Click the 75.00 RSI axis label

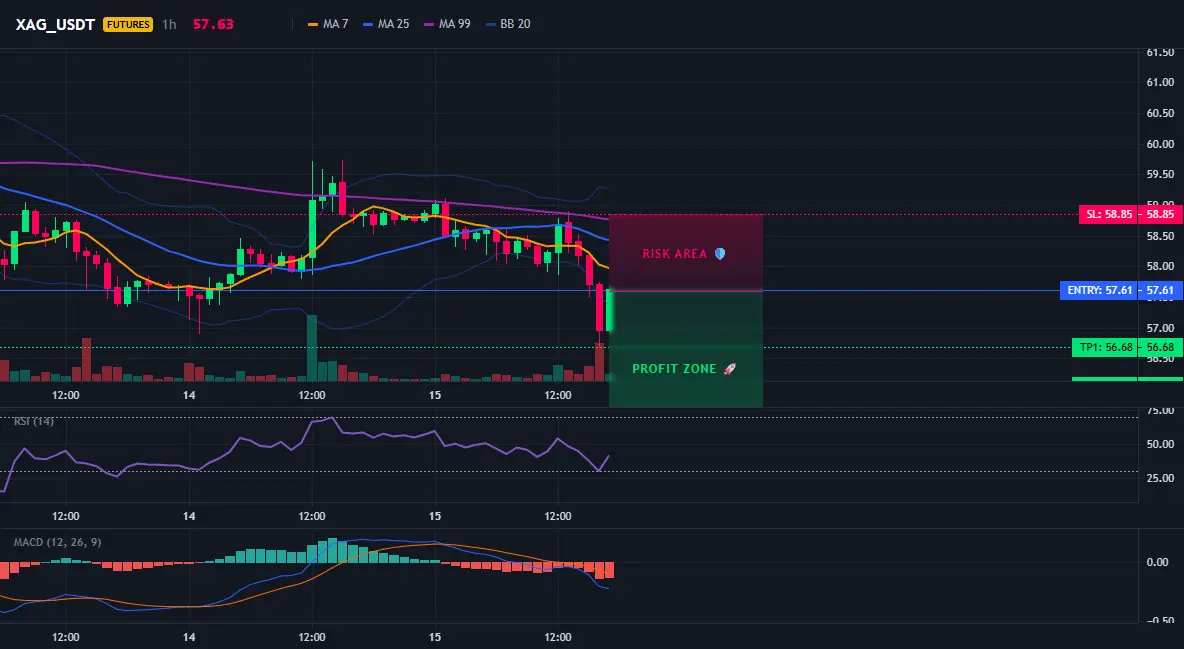point(1160,411)
